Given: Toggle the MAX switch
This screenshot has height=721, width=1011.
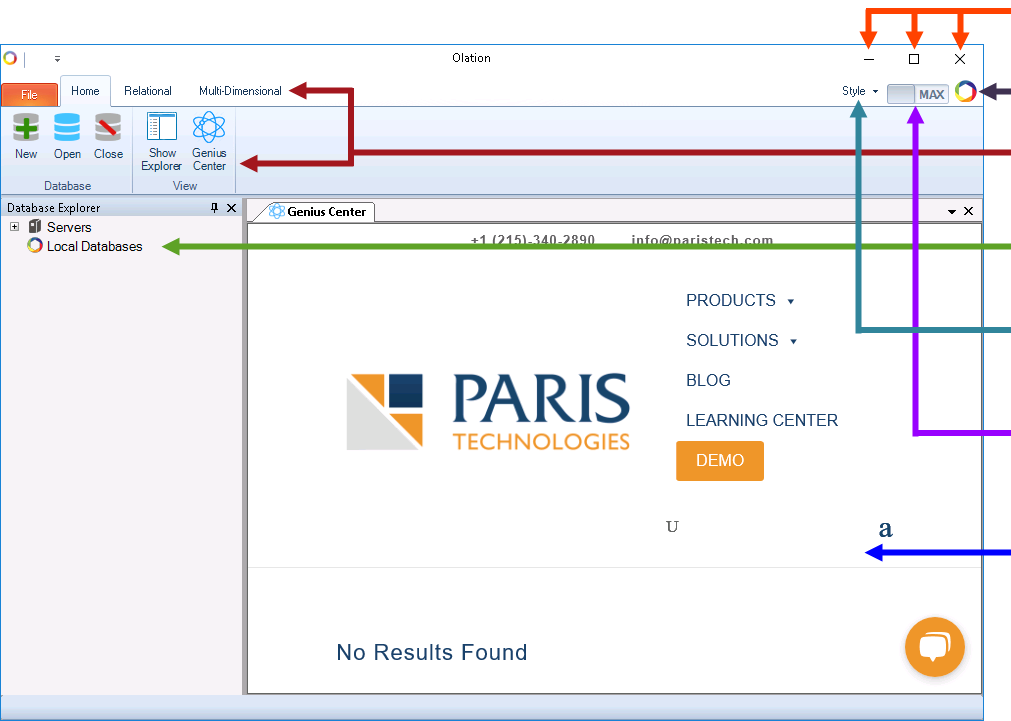Looking at the screenshot, I should pyautogui.click(x=916, y=92).
